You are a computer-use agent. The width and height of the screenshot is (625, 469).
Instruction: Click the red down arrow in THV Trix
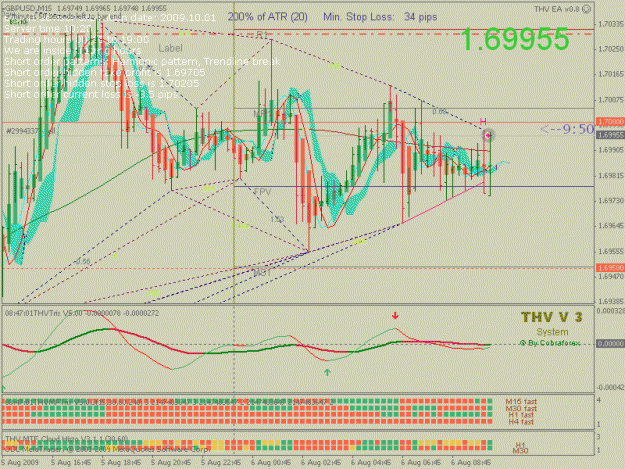click(395, 316)
